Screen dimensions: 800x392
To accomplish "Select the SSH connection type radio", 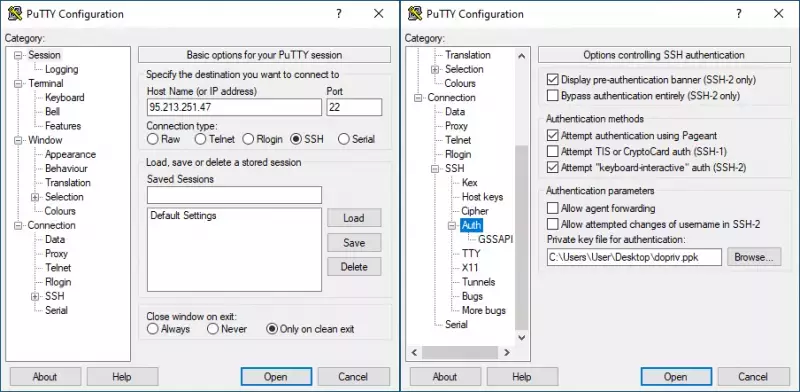I will (x=296, y=139).
